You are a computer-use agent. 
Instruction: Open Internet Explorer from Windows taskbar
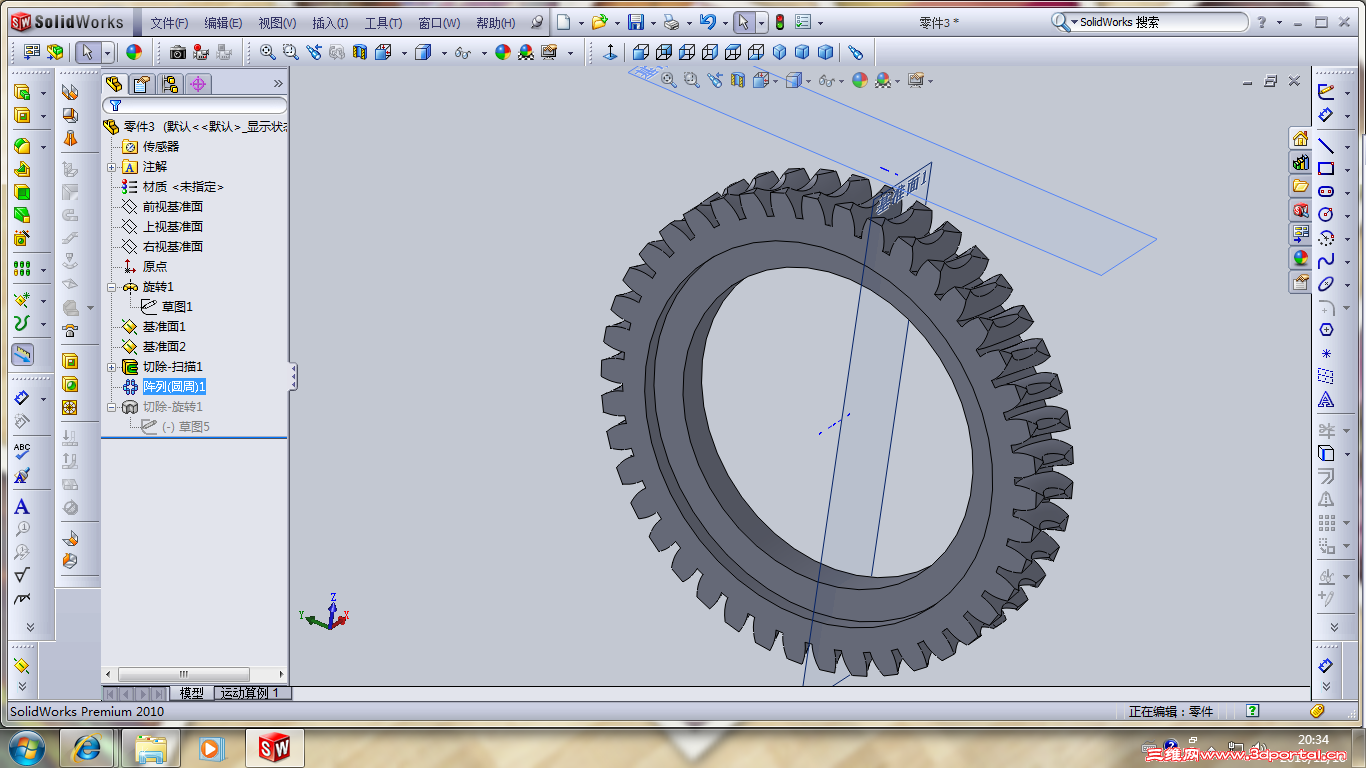86,748
